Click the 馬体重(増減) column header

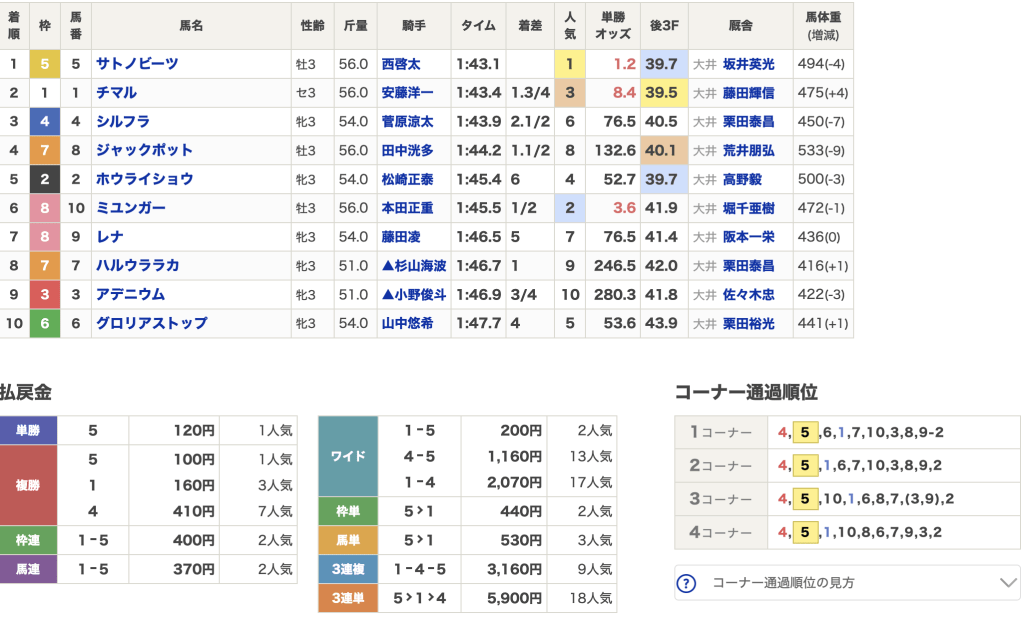[x=823, y=25]
